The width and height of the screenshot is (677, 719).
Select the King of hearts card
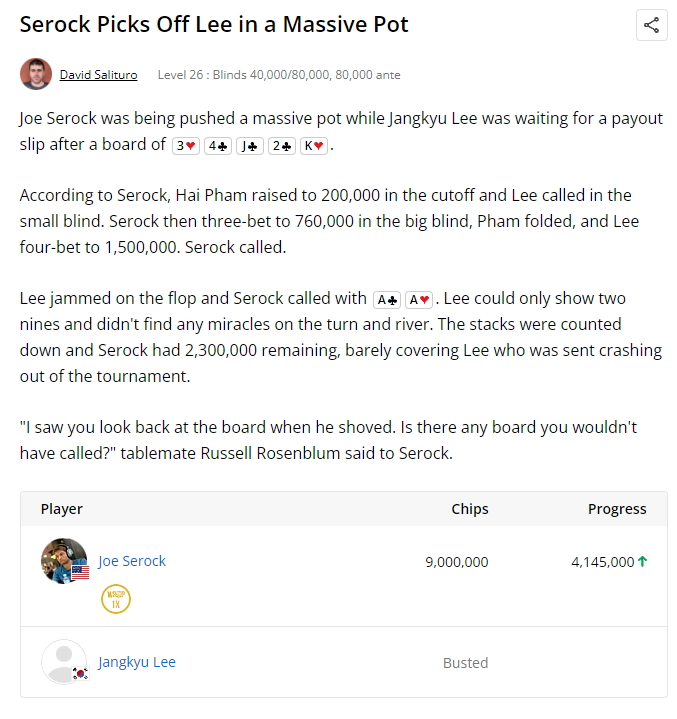click(314, 146)
